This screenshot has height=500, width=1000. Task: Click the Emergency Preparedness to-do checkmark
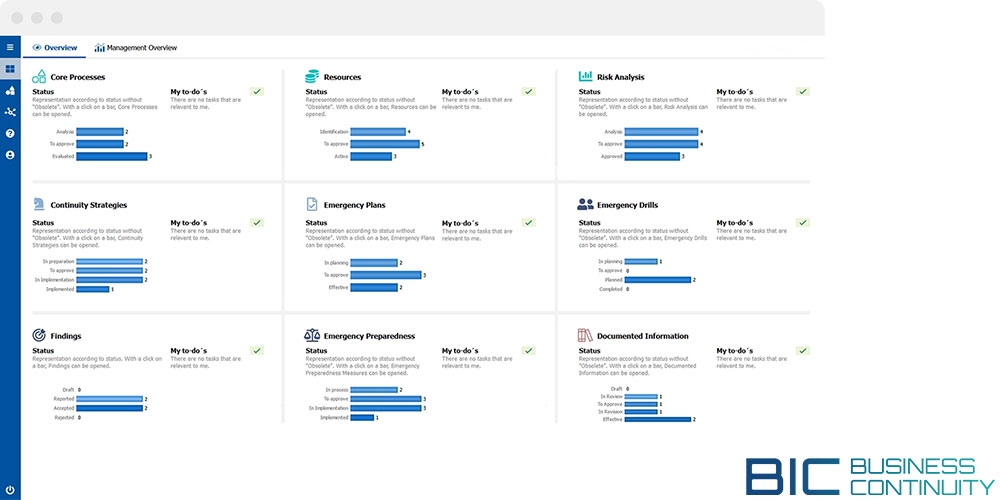[x=529, y=351]
